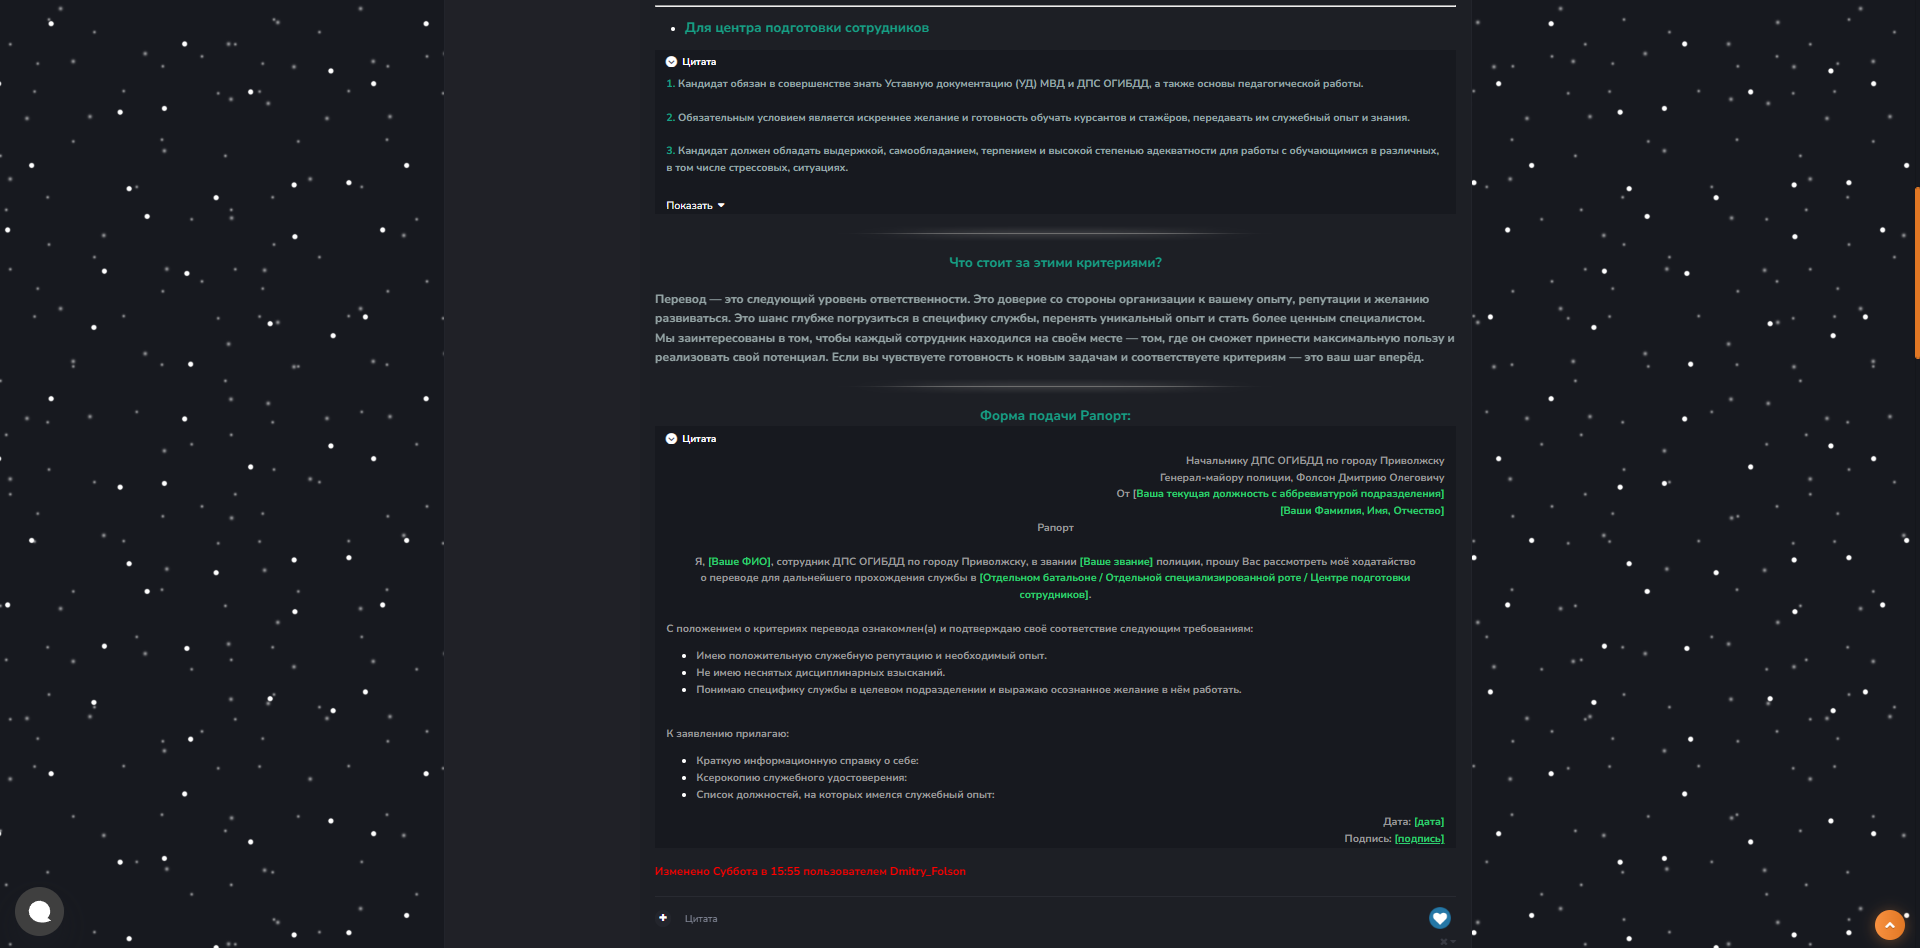Collapse the Рапорт form quote via its chevron icon
Screen dimensions: 1920x948
[x=671, y=439]
